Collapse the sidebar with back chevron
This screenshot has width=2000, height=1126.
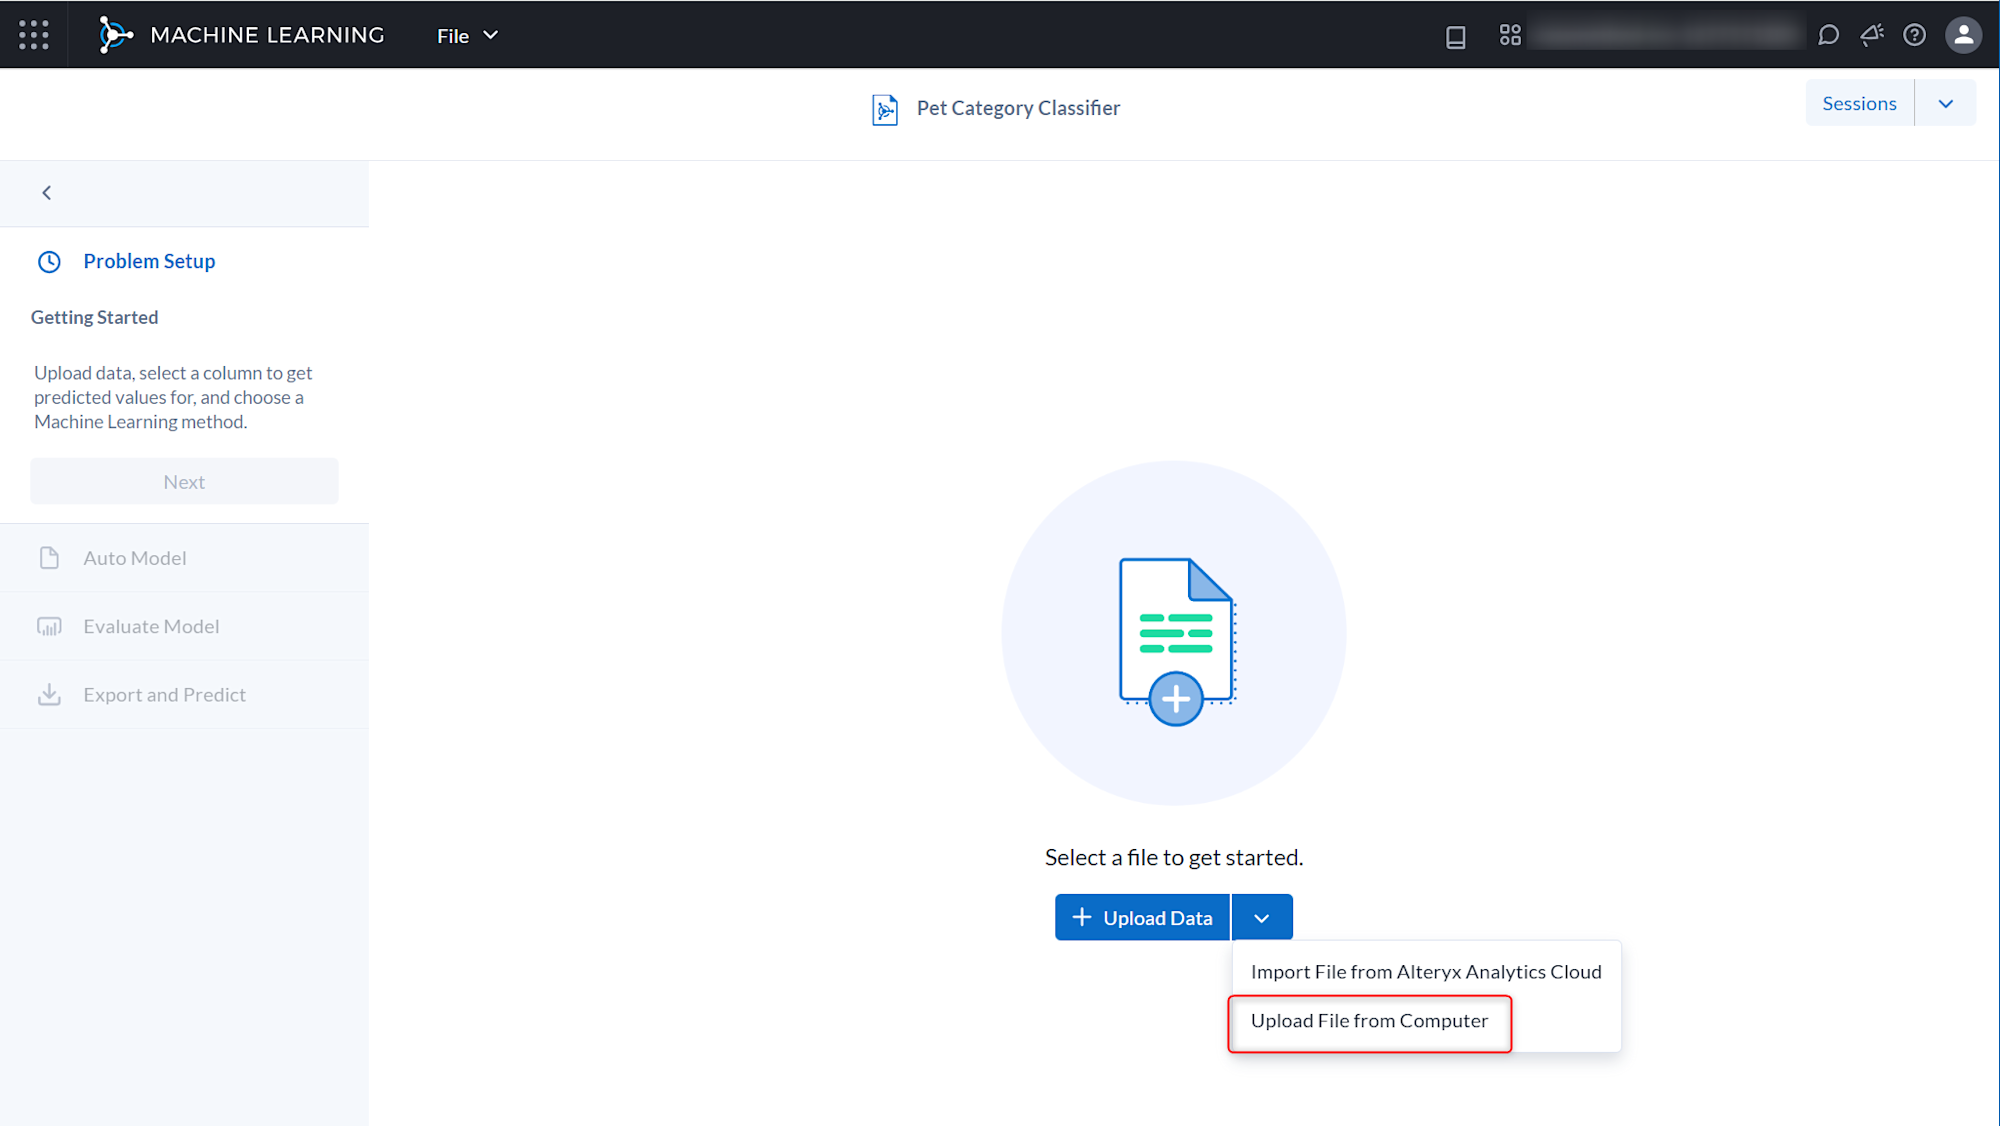(x=47, y=193)
